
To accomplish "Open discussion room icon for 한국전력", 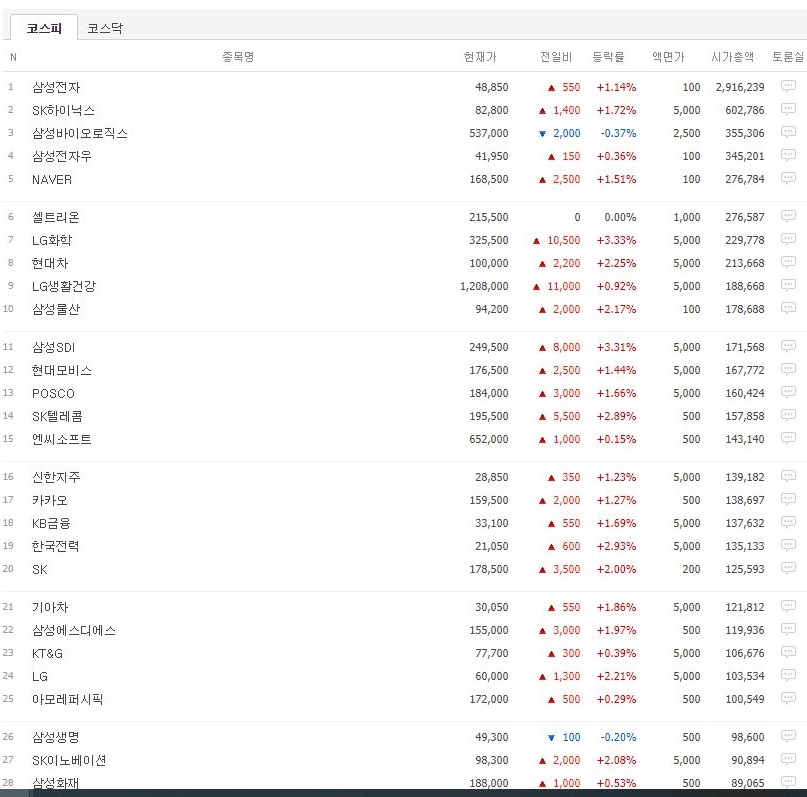I will tap(788, 545).
